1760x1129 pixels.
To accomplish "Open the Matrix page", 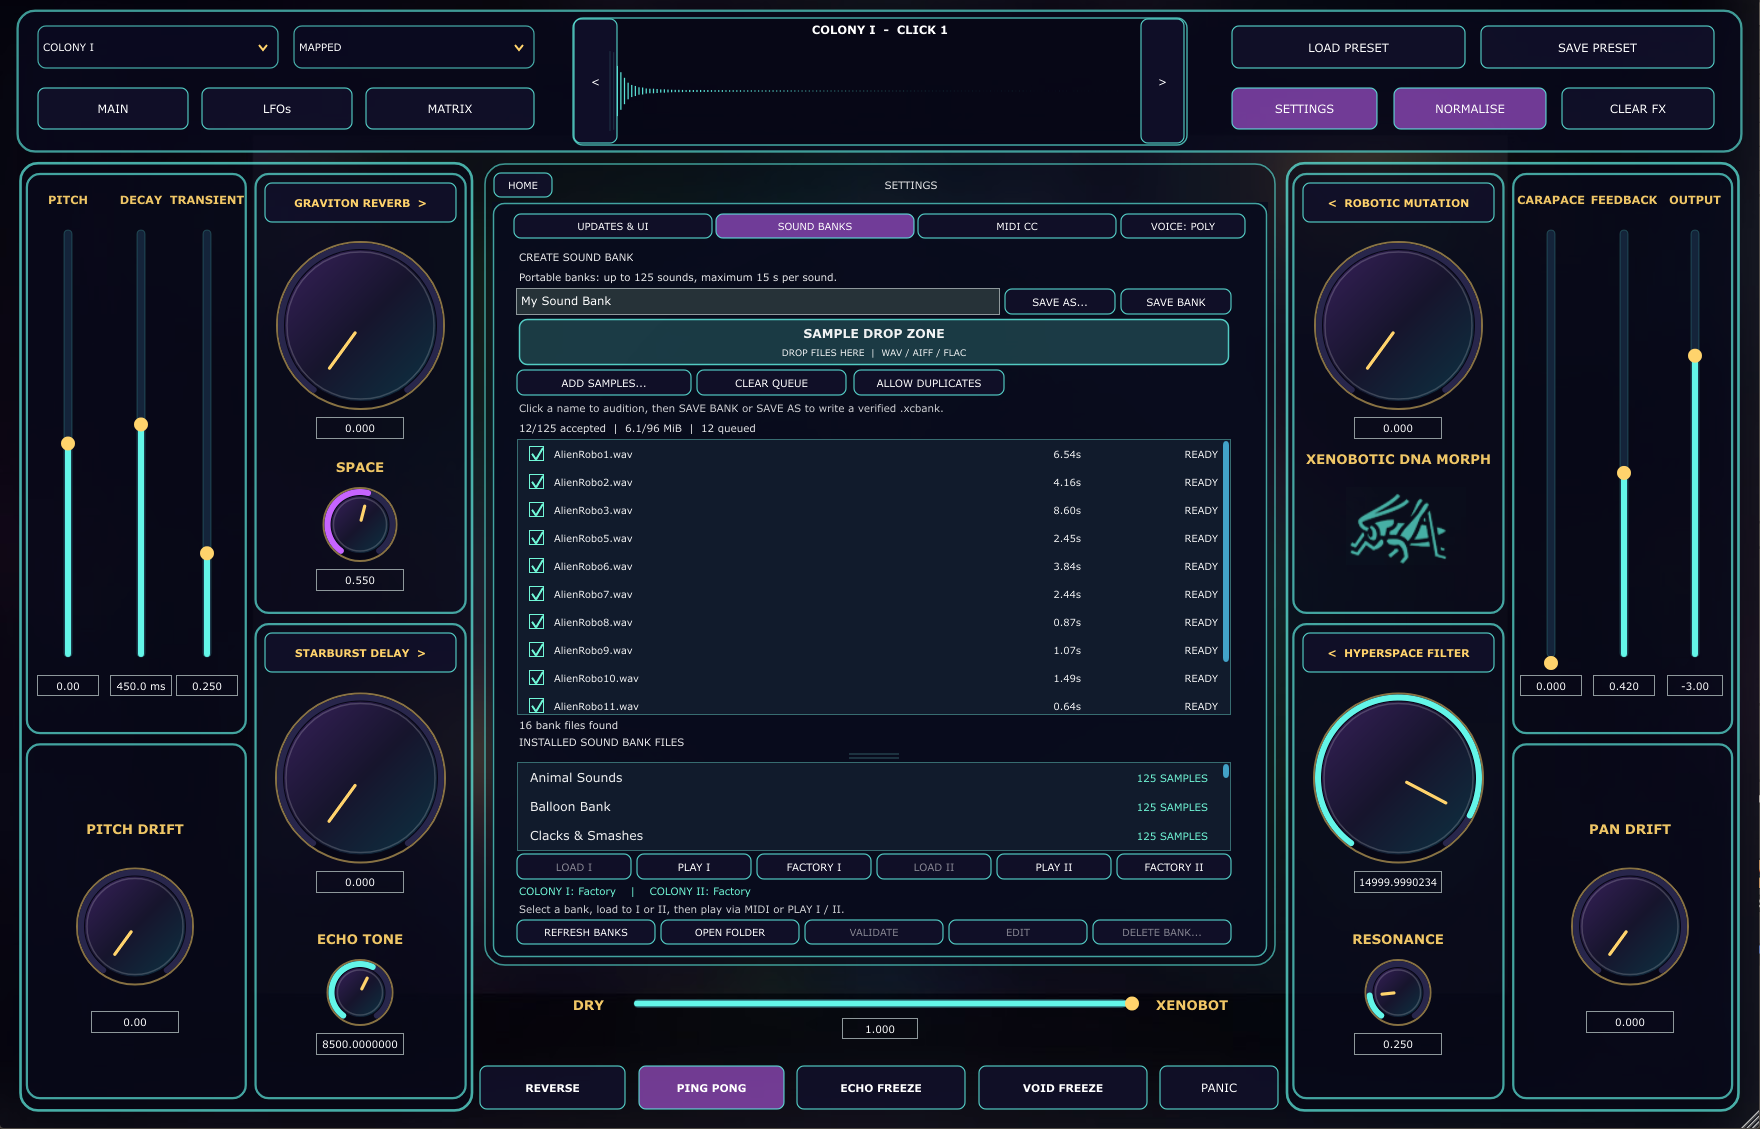I will pyautogui.click(x=450, y=109).
